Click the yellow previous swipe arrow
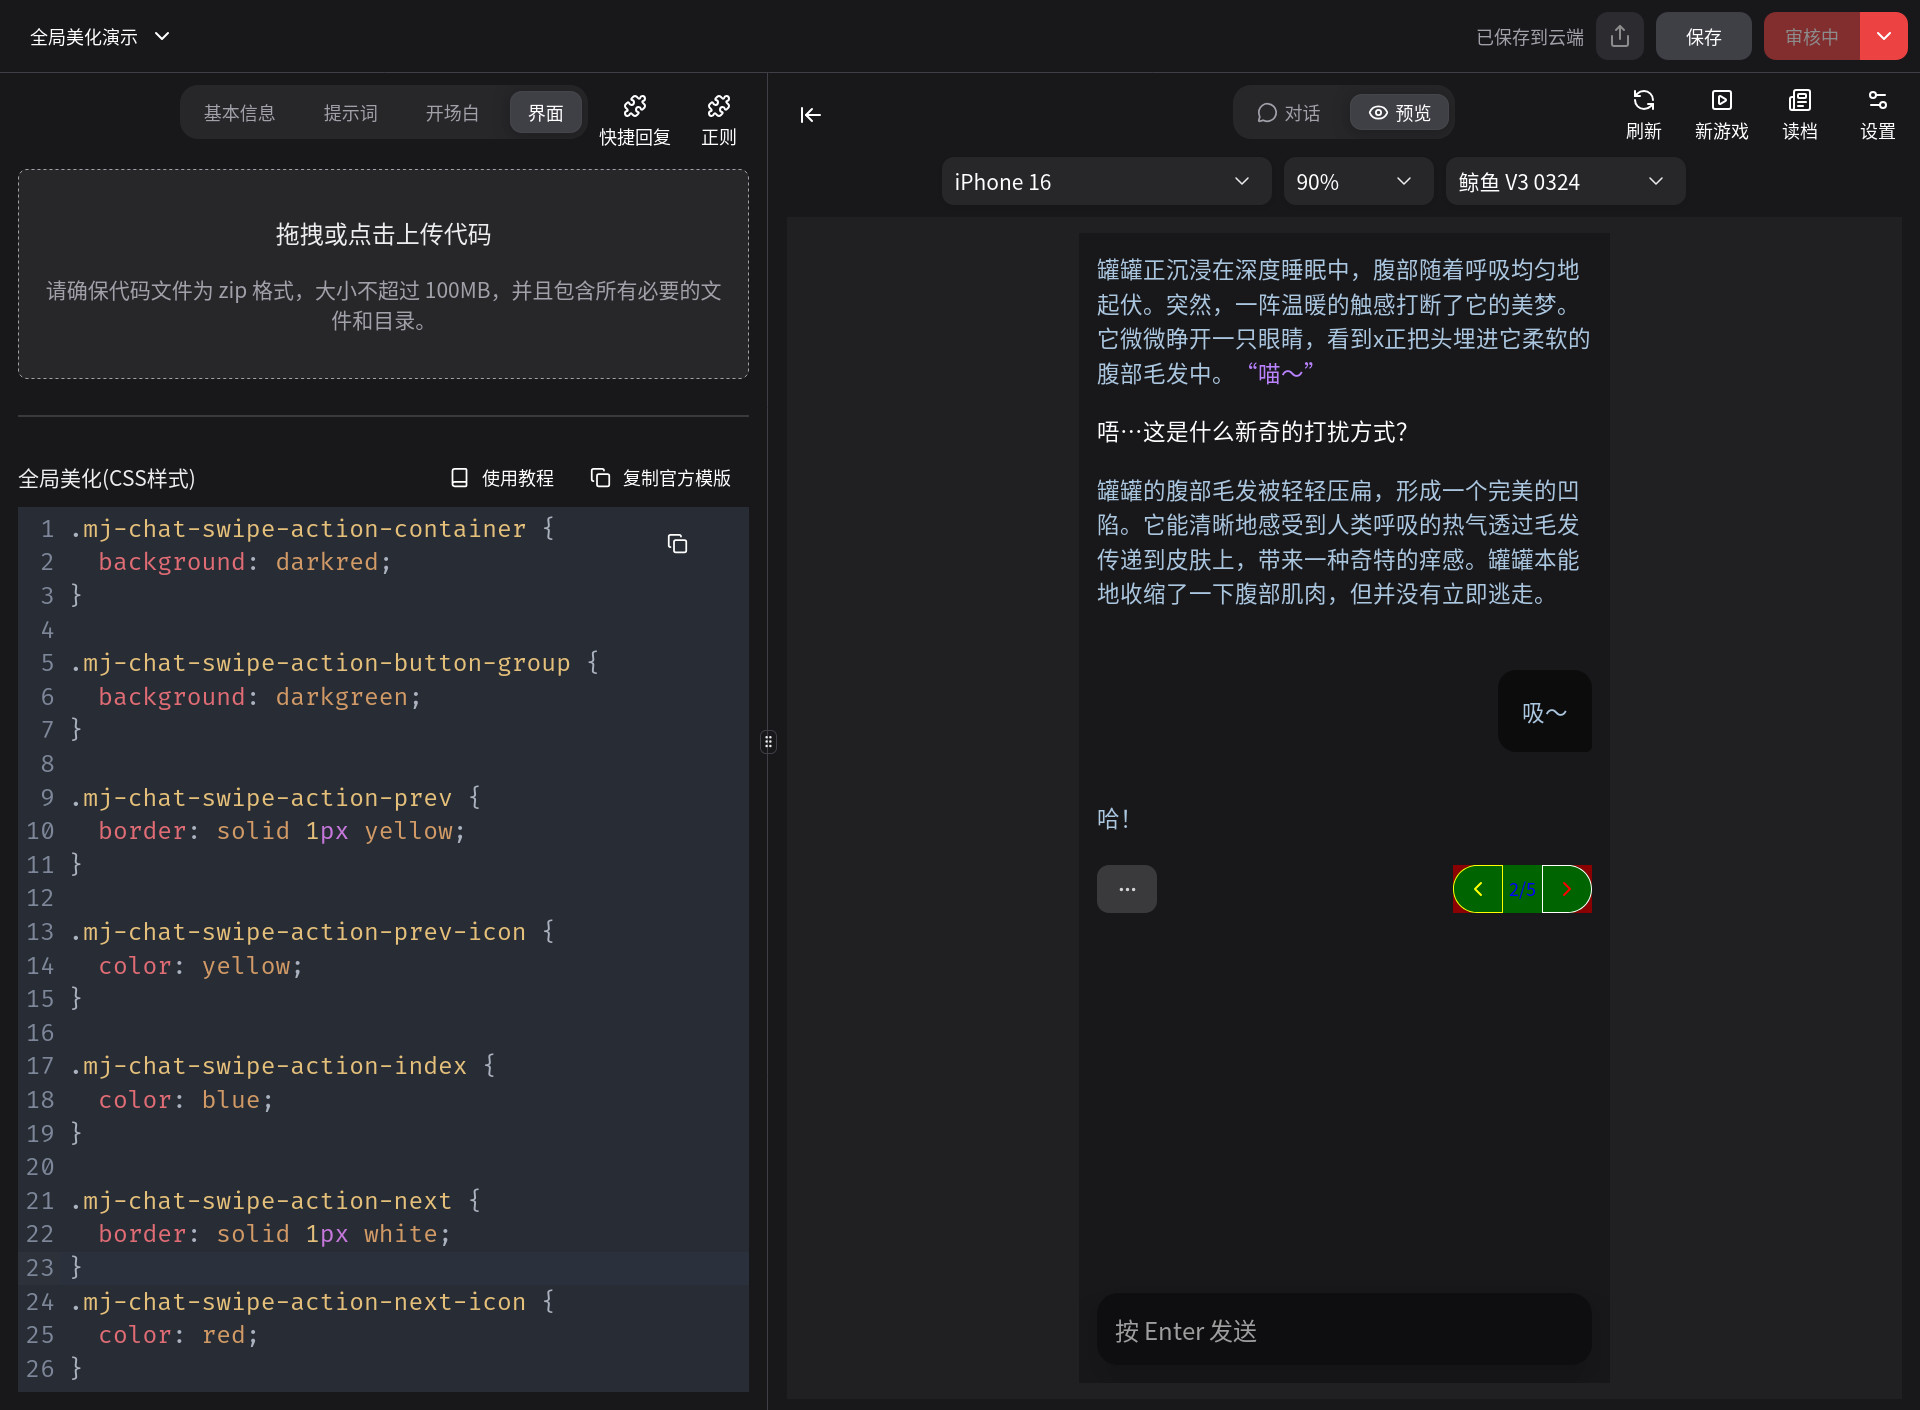This screenshot has width=1920, height=1410. (x=1478, y=889)
